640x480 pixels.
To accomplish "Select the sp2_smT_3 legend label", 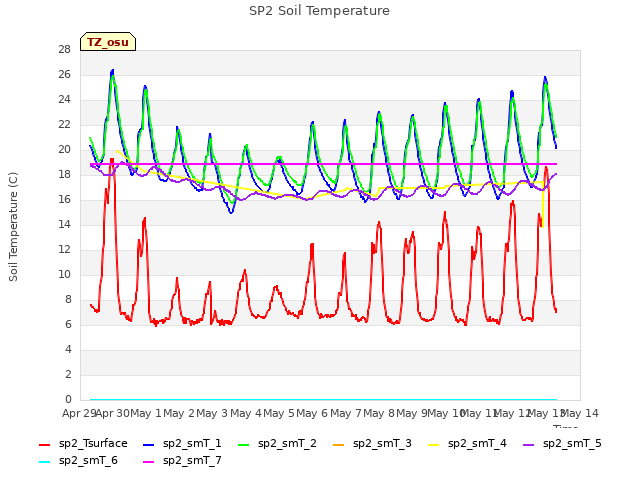I will click(382, 444).
